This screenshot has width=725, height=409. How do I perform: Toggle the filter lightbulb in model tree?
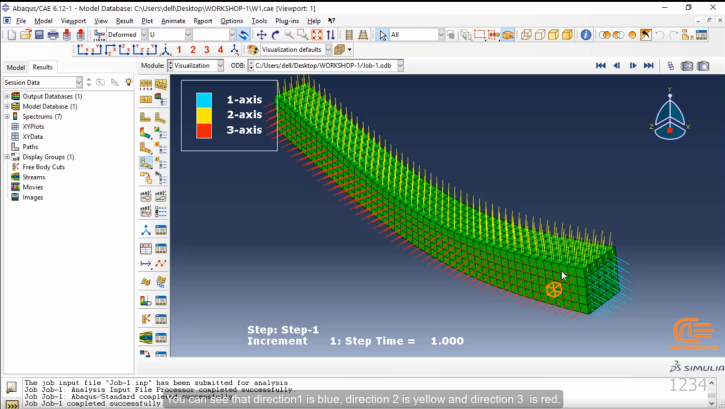(128, 82)
